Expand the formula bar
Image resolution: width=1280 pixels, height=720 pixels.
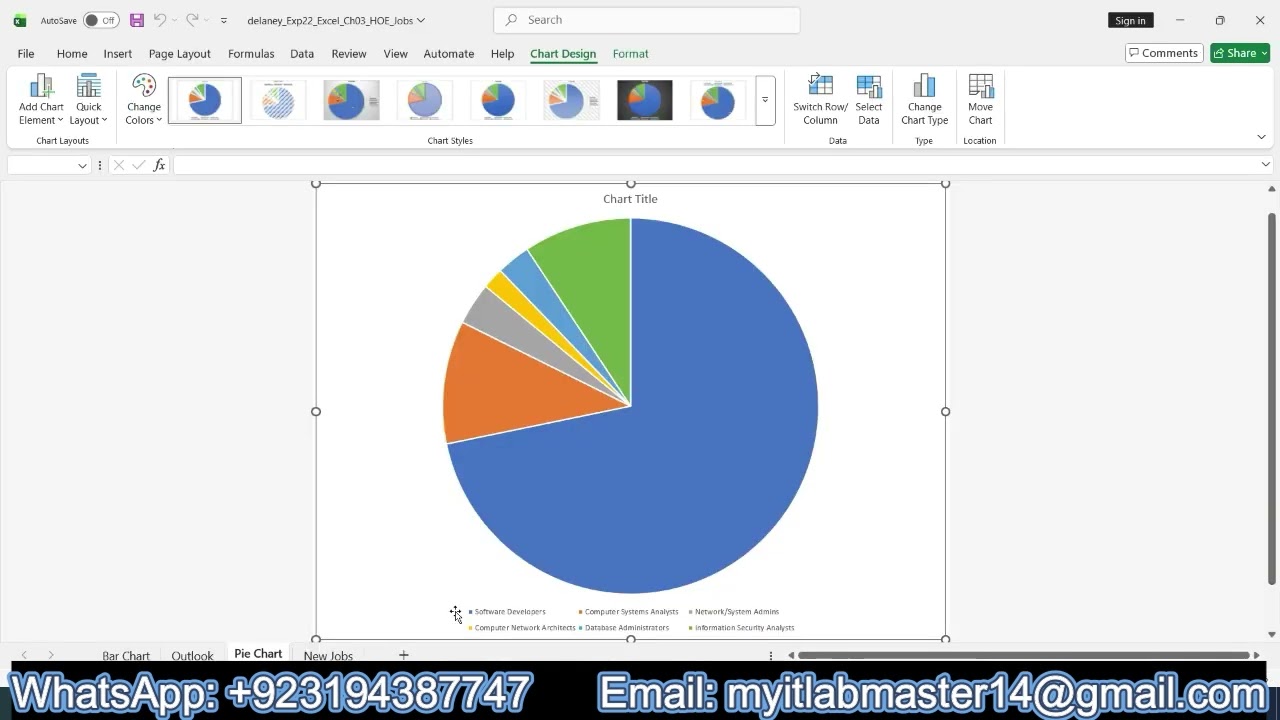pos(1265,165)
